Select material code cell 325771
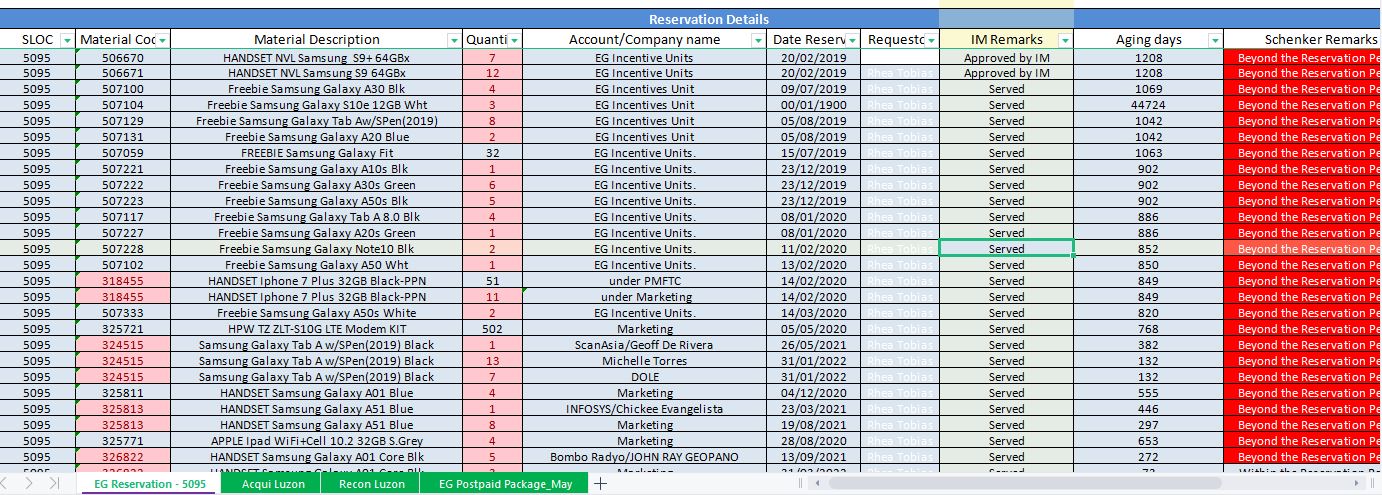Screen dimensions: 1382x495 [x=123, y=441]
